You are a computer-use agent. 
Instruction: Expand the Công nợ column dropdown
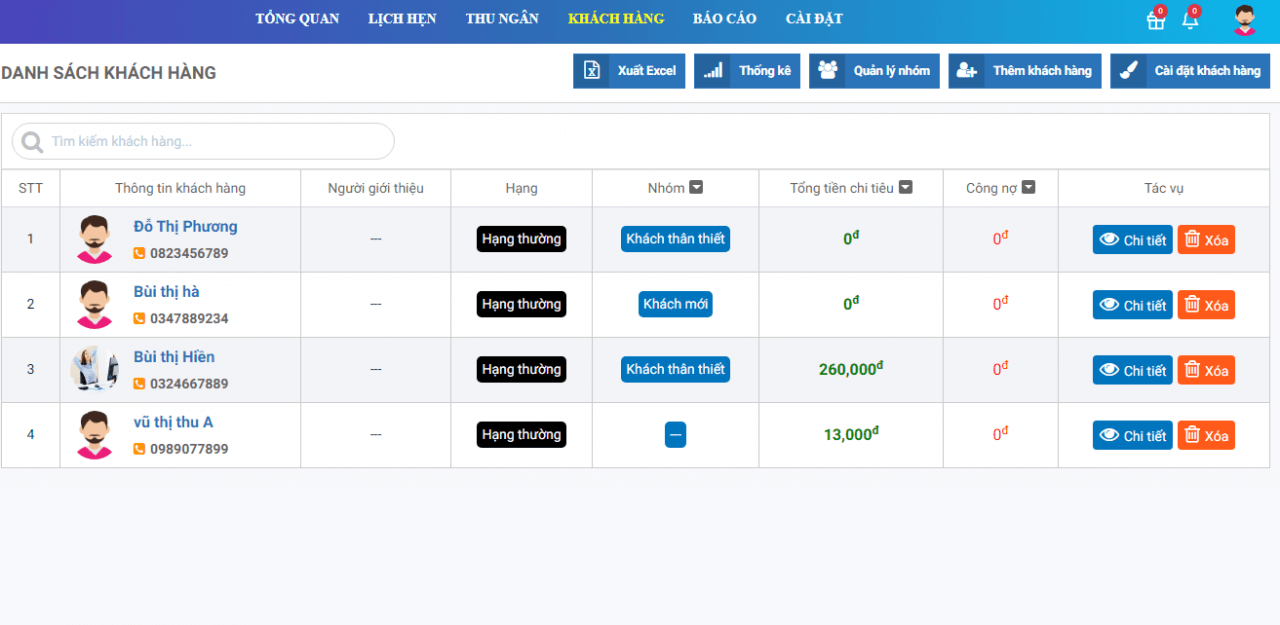coord(1028,187)
